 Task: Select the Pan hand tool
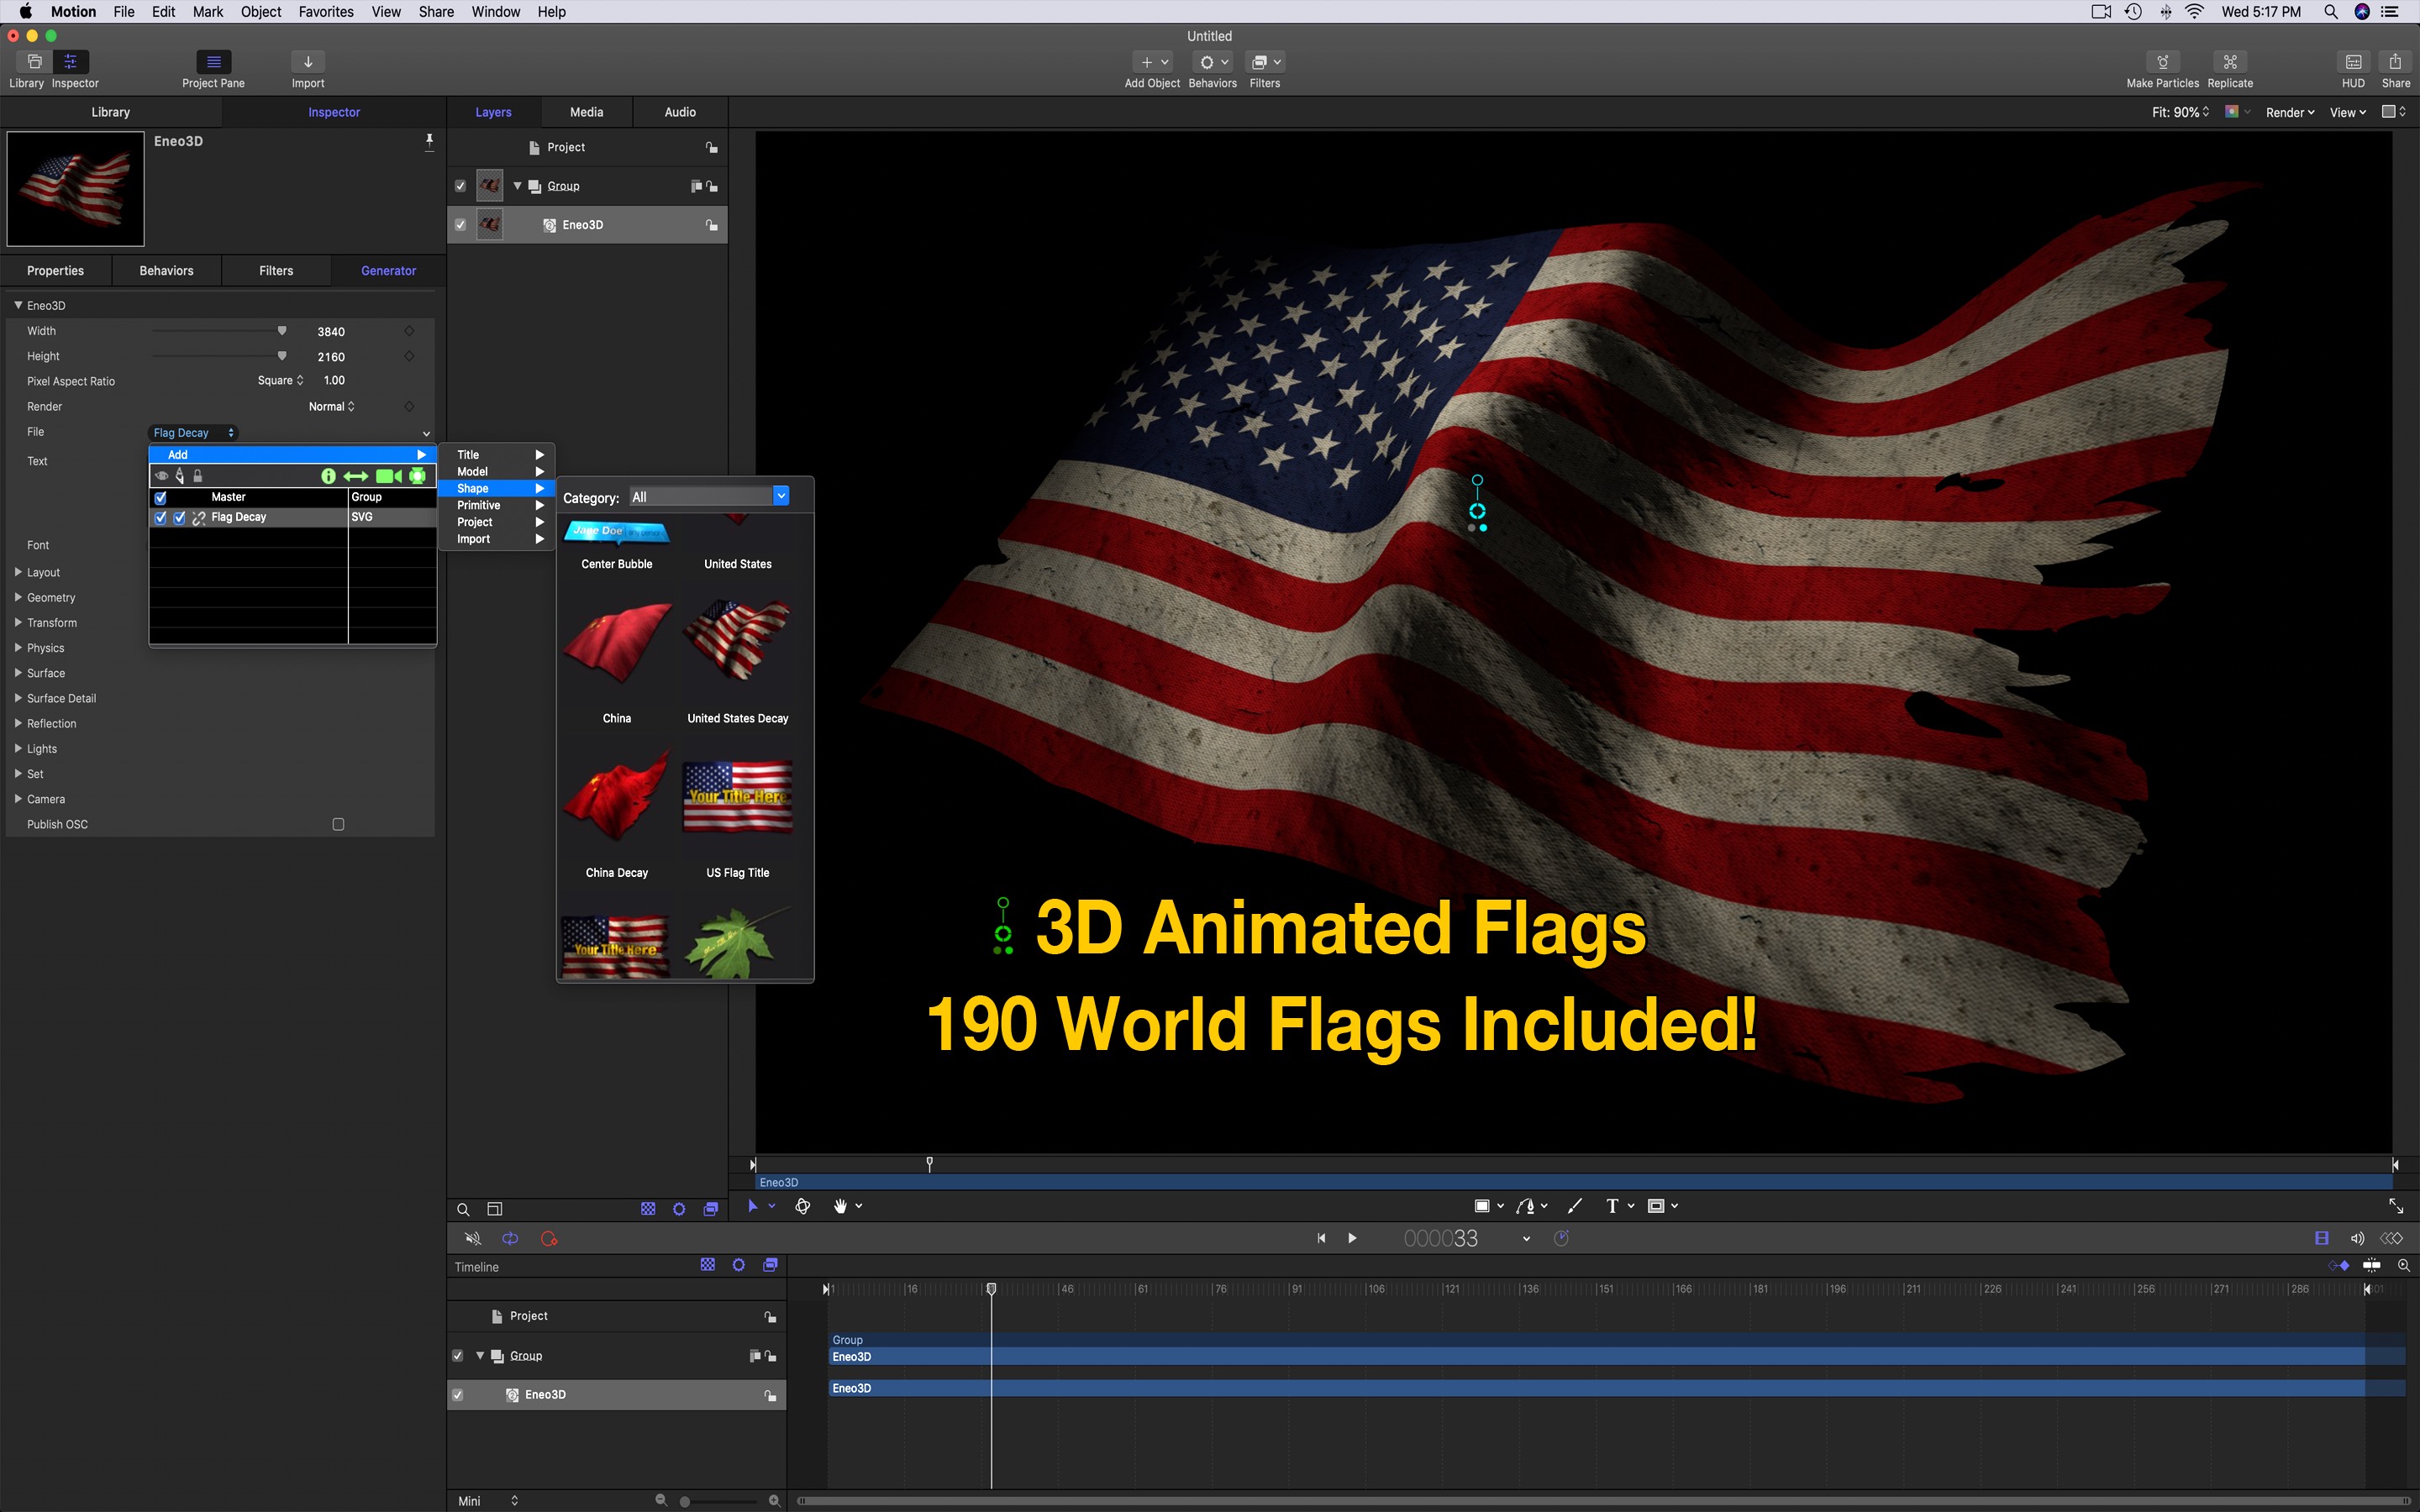840,1206
